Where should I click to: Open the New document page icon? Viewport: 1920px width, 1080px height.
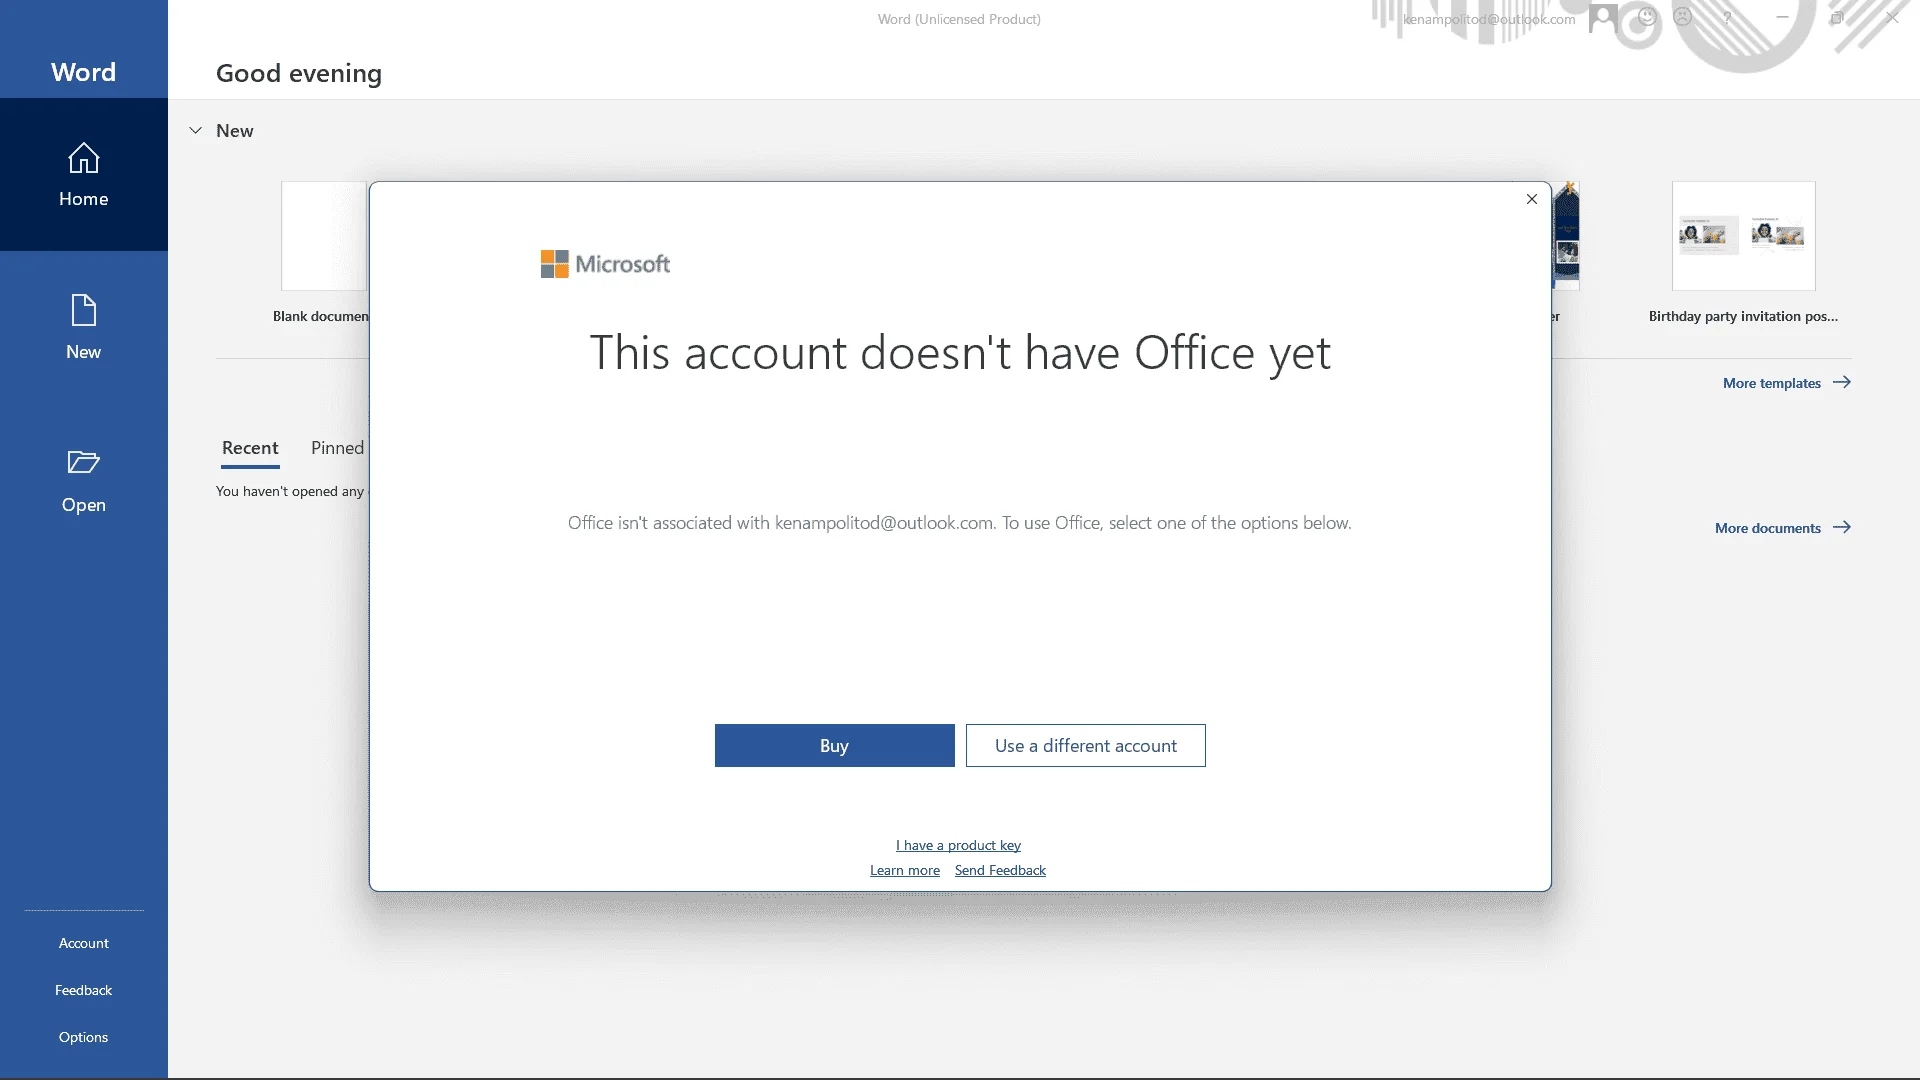[84, 311]
